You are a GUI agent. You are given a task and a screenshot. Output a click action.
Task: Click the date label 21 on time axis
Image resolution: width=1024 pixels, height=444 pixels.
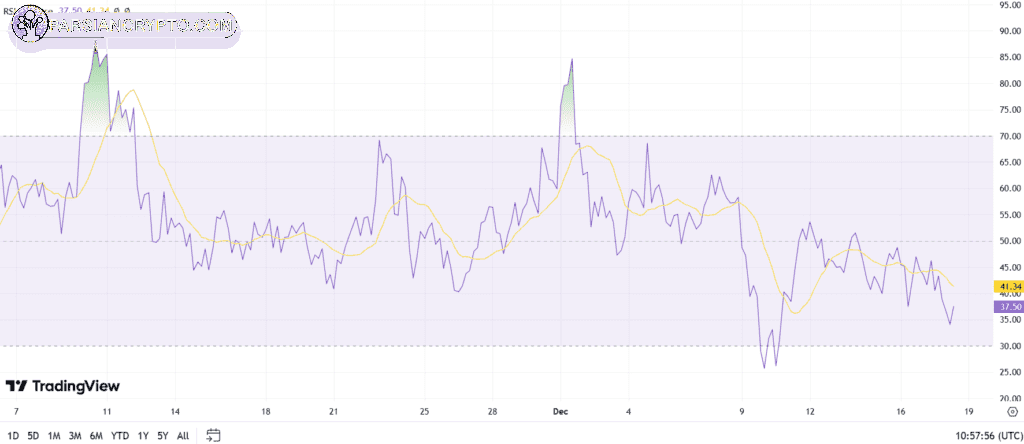333,412
